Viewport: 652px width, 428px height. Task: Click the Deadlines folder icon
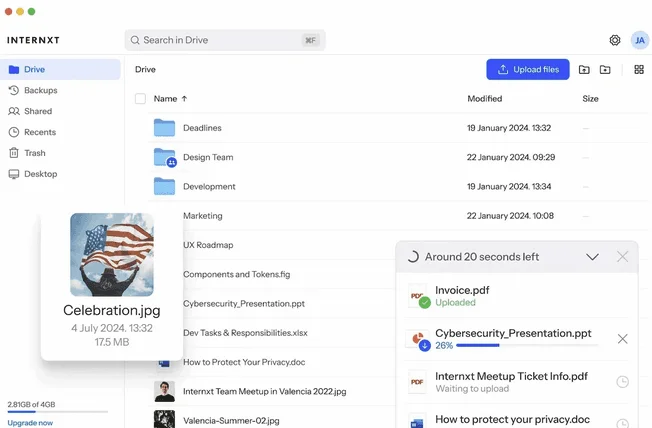pos(164,128)
